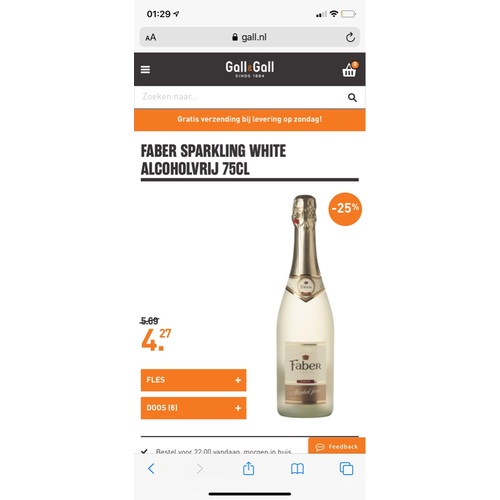Tap the Gall & Gall logo
The image size is (500, 500).
click(x=250, y=69)
